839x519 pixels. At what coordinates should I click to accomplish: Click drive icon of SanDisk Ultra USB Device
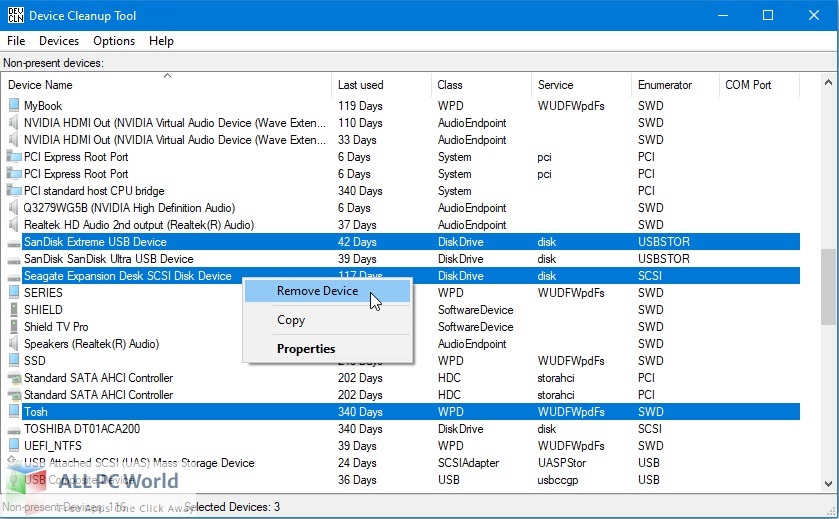point(14,260)
